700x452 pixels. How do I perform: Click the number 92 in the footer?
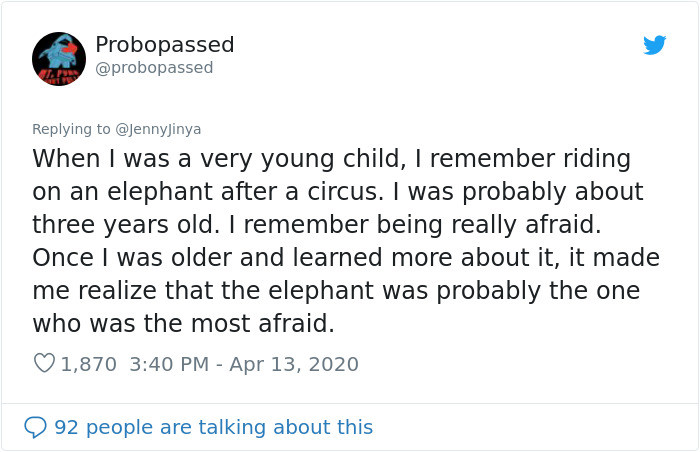click(67, 427)
